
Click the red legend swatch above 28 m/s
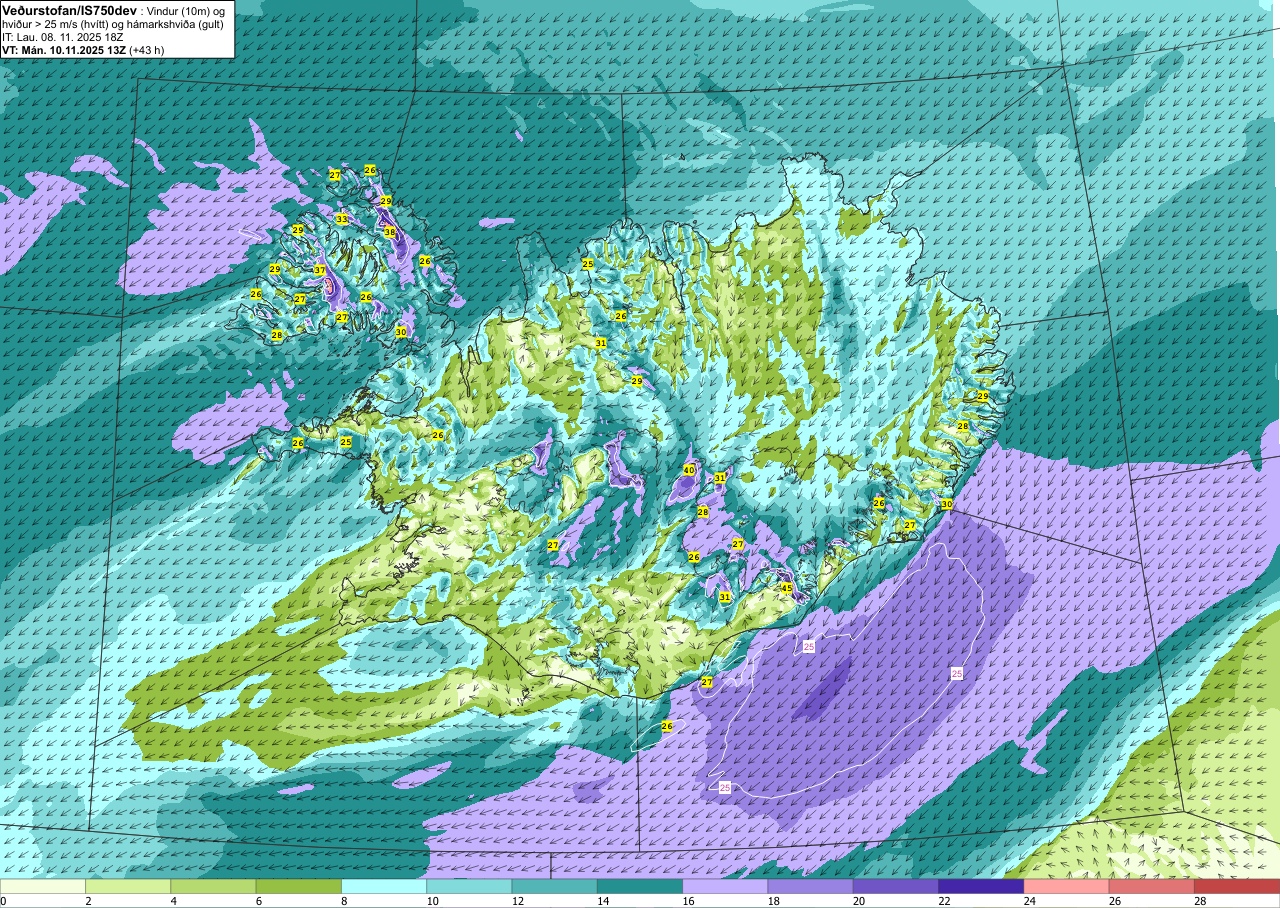tap(1236, 886)
